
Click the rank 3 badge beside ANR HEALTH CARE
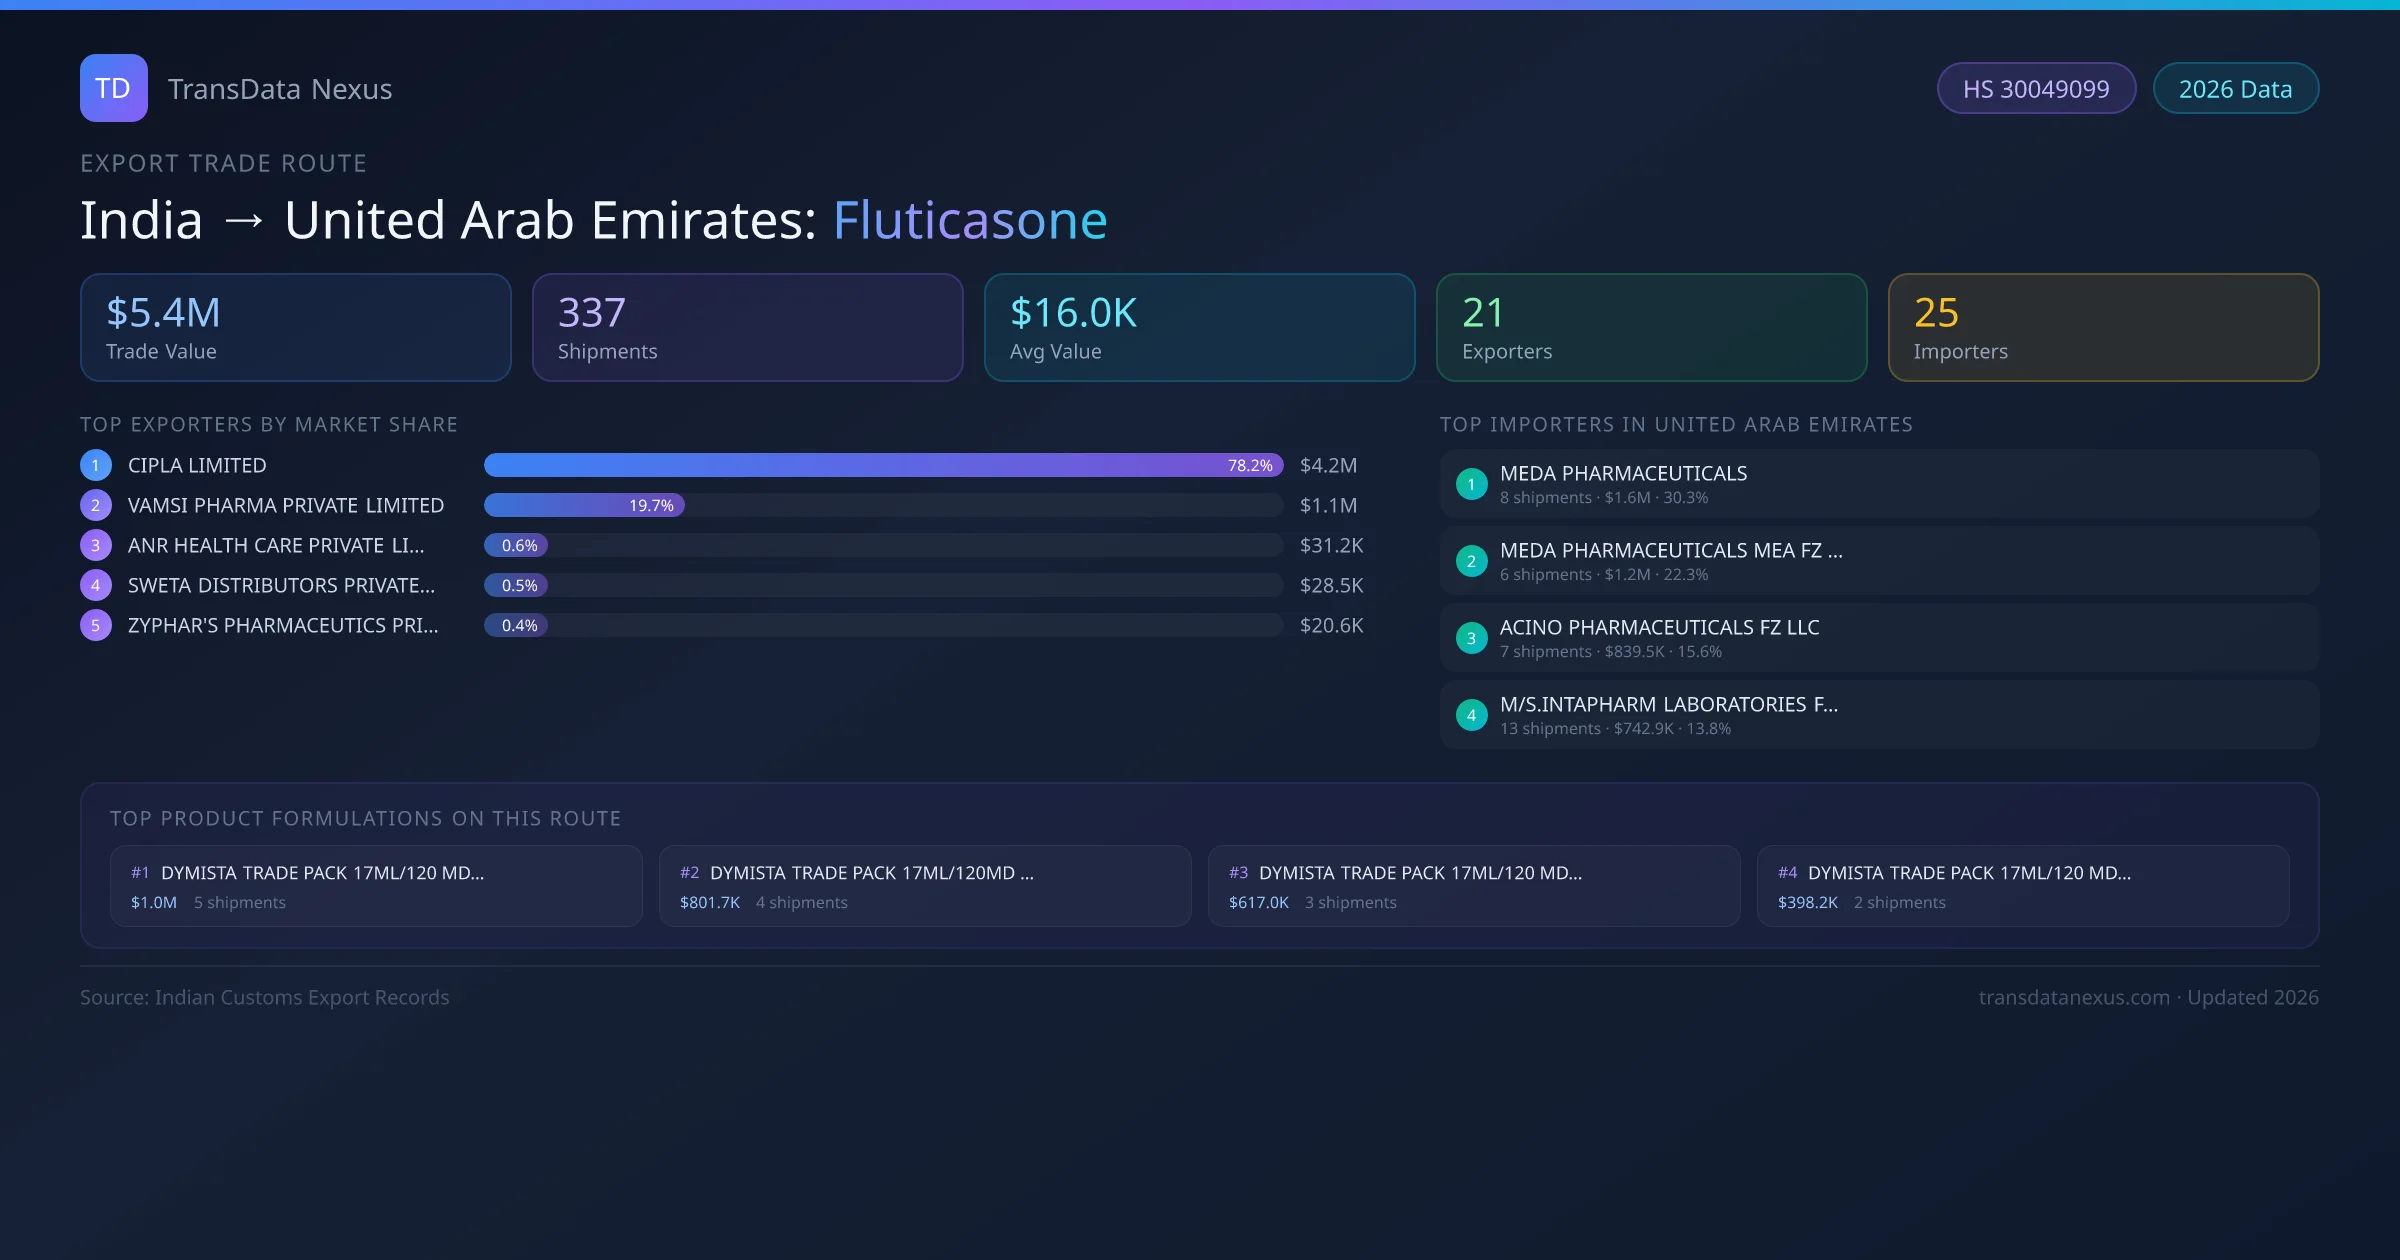pyautogui.click(x=96, y=545)
